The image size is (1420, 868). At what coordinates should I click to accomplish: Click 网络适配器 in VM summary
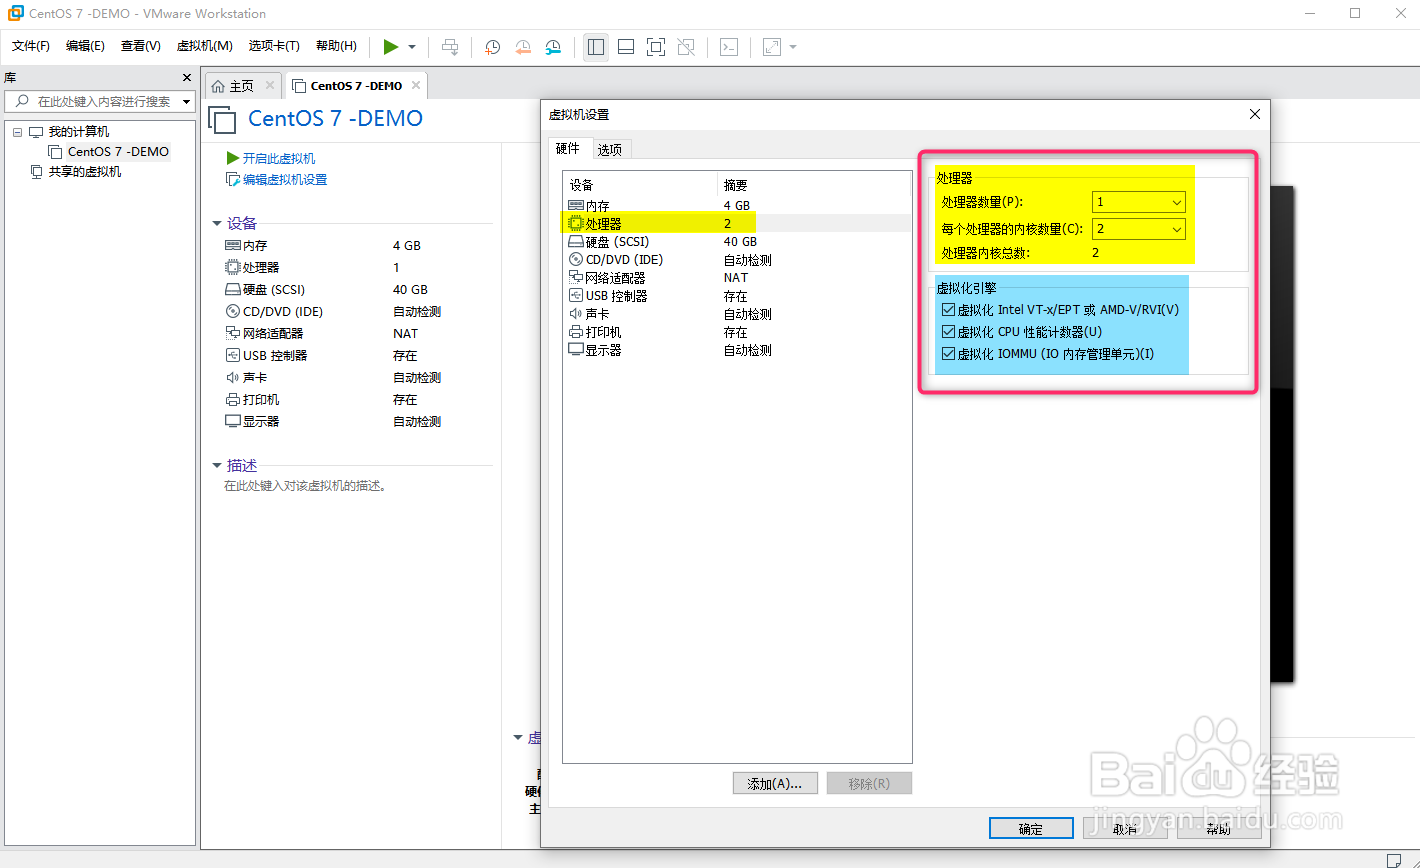[x=272, y=334]
